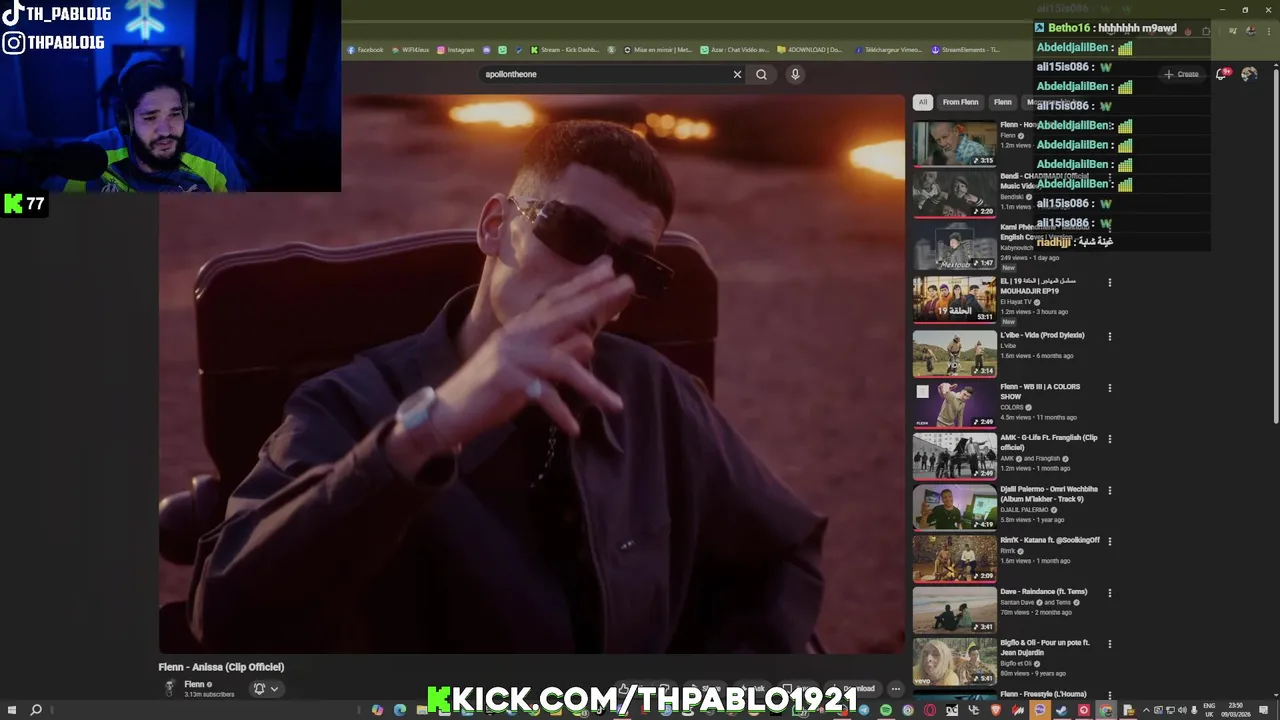Click the Flenn channel name under the video

coord(194,684)
